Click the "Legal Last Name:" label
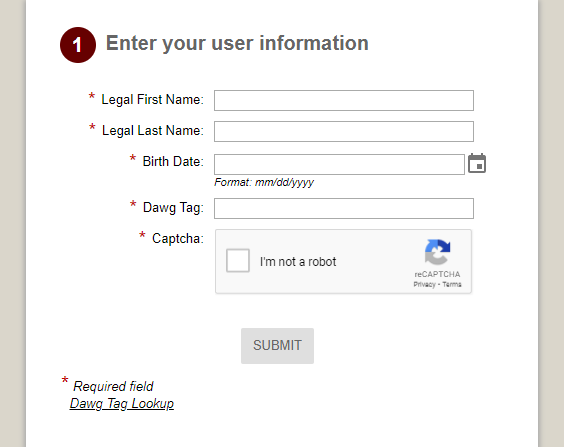Image resolution: width=564 pixels, height=447 pixels. tap(153, 131)
